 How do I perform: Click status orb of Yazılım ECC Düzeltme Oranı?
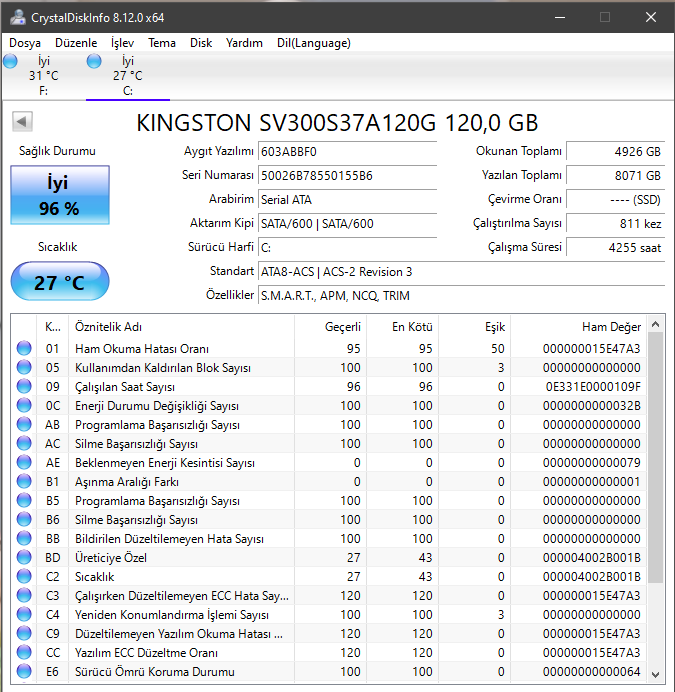click(x=24, y=652)
